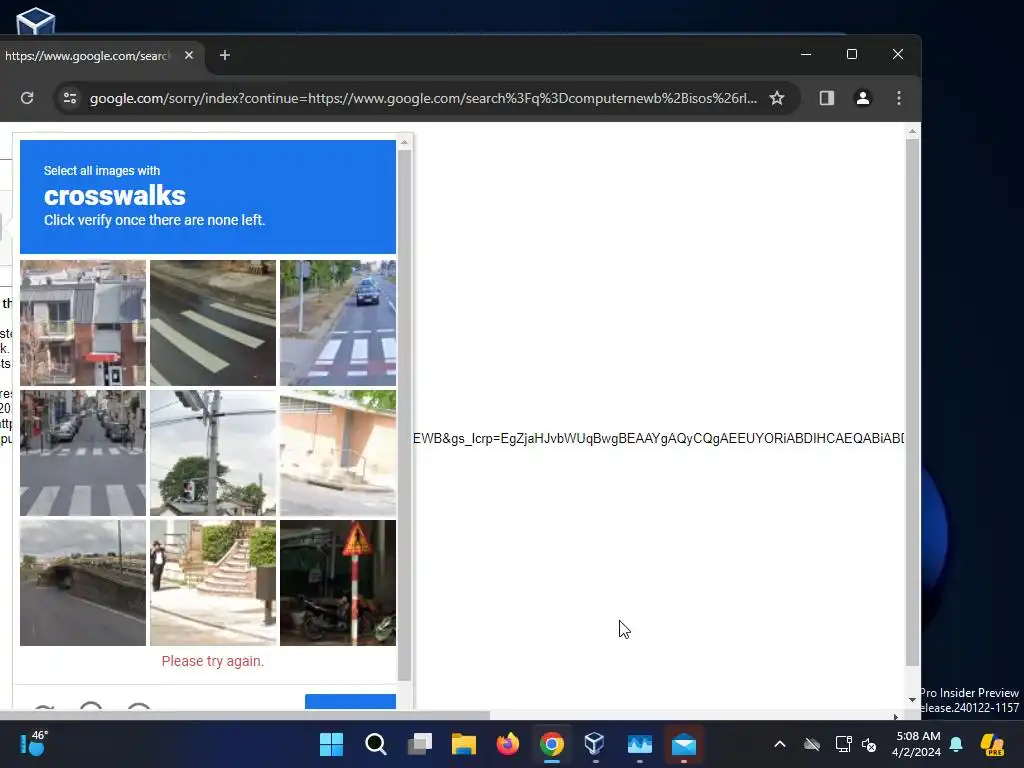Image resolution: width=1024 pixels, height=768 pixels.
Task: Open the Mail app in taskbar
Action: (684, 744)
